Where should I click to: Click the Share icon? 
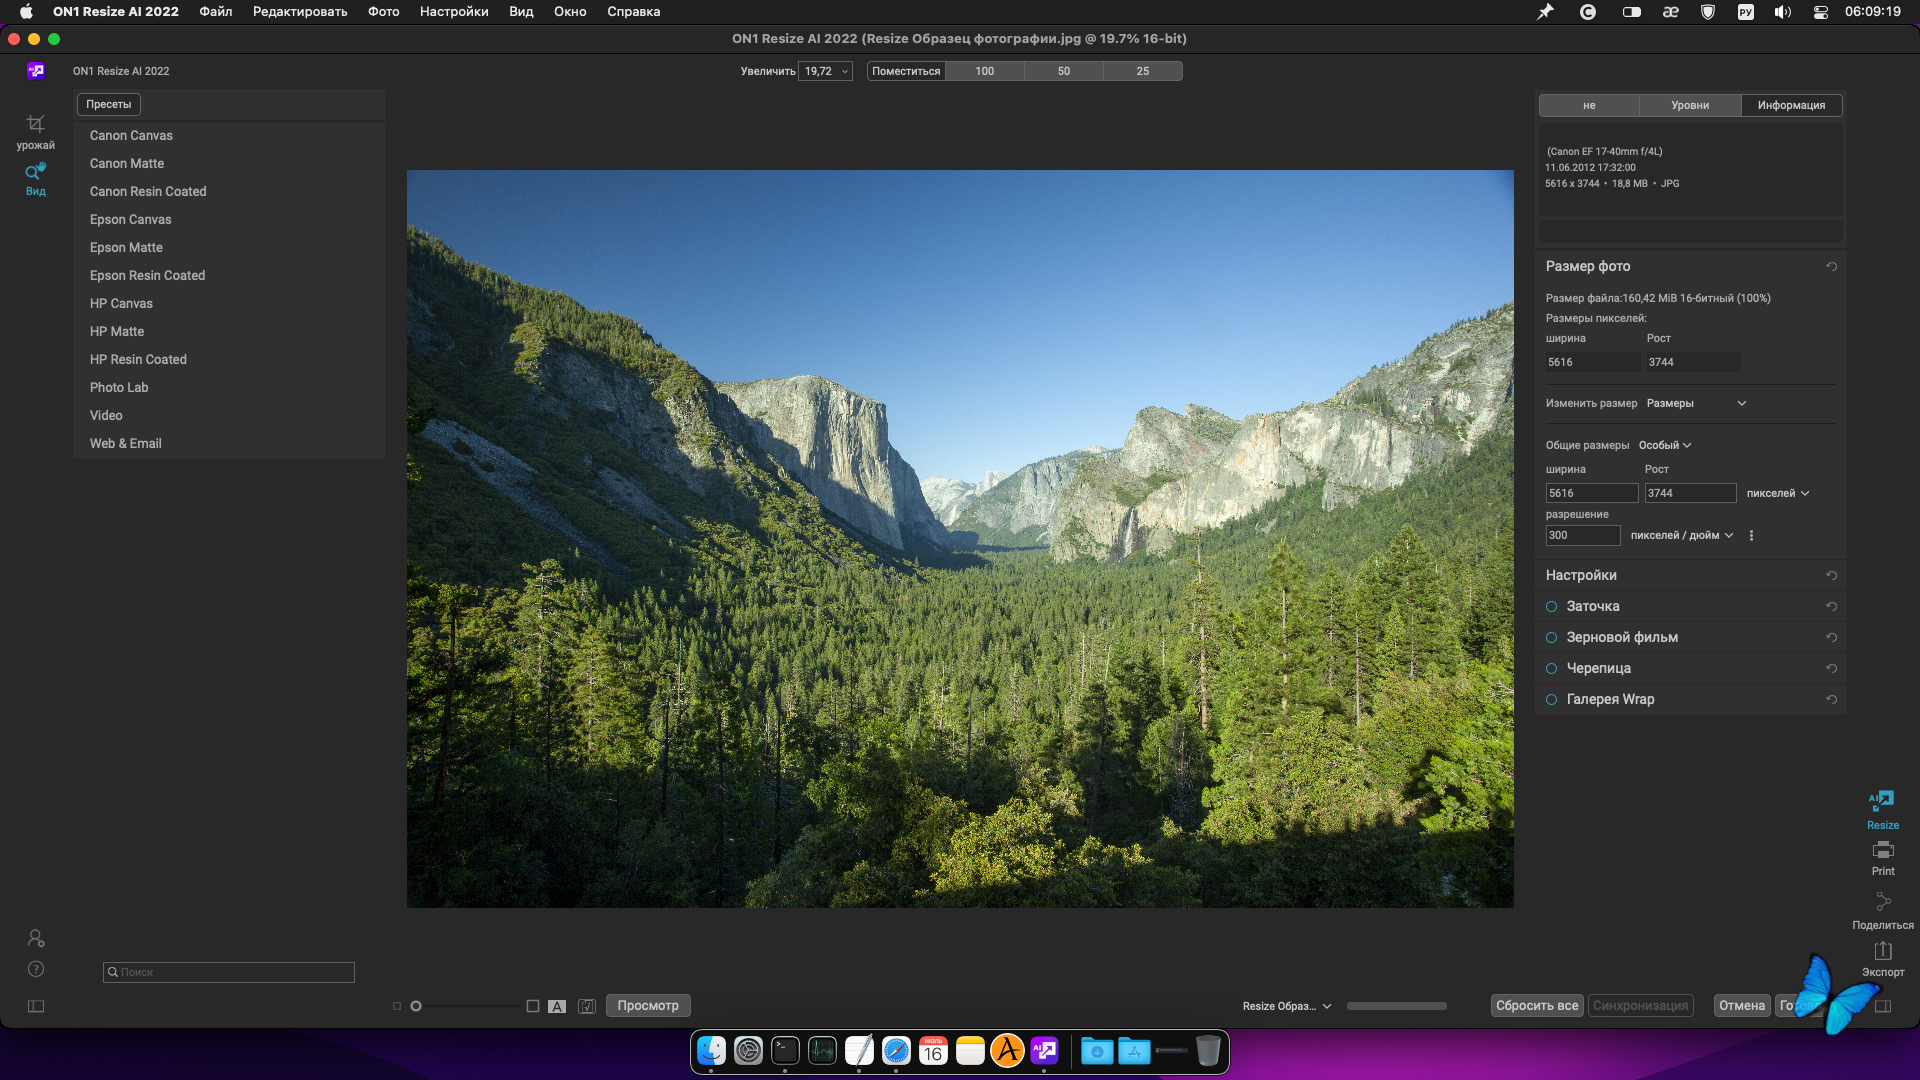click(x=1883, y=902)
